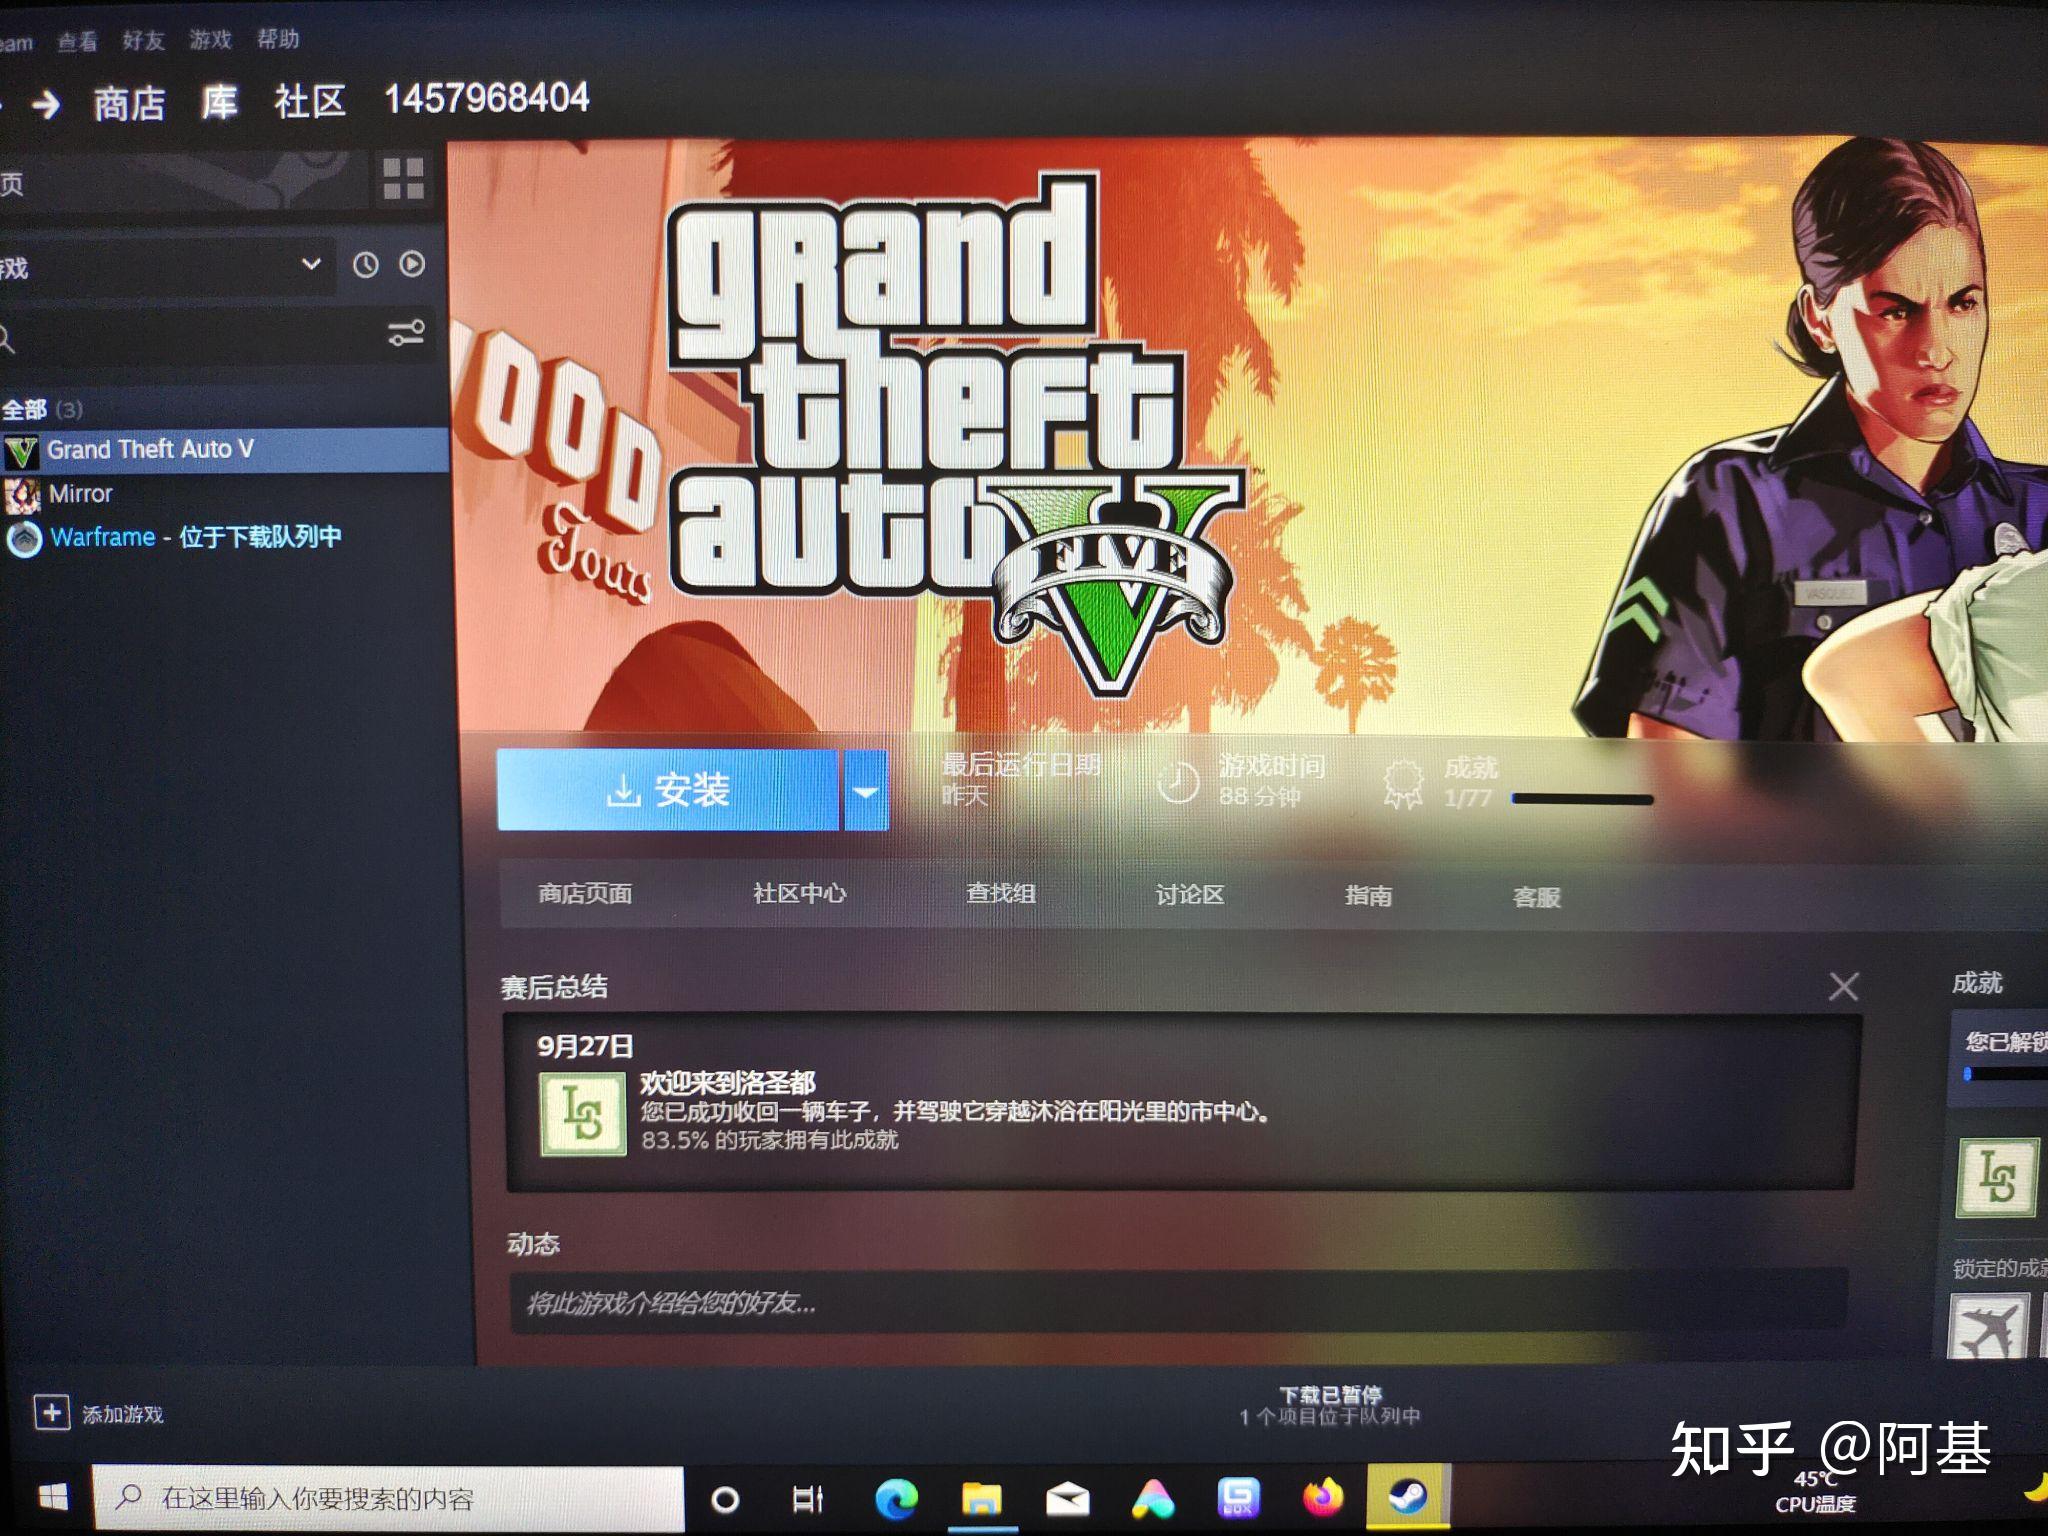The width and height of the screenshot is (2048, 1536).
Task: Open the 游戏 games menu
Action: [210, 39]
